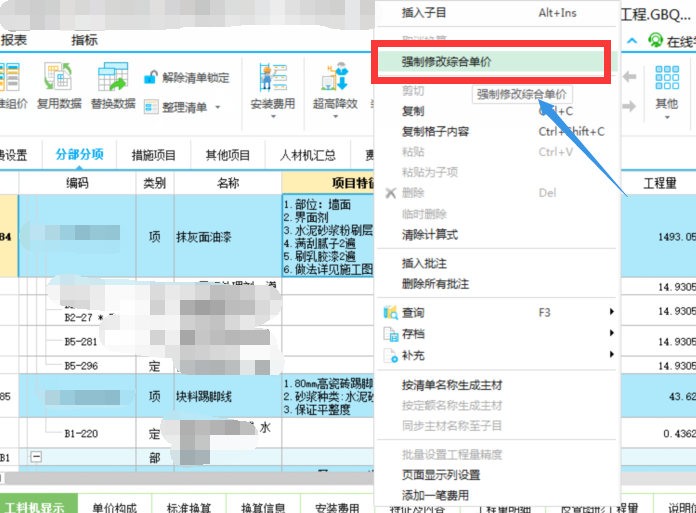Click the right arrow navigation icon

(629, 106)
